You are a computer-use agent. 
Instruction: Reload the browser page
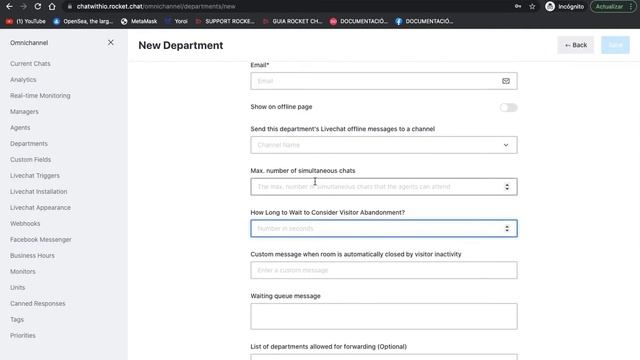point(38,7)
